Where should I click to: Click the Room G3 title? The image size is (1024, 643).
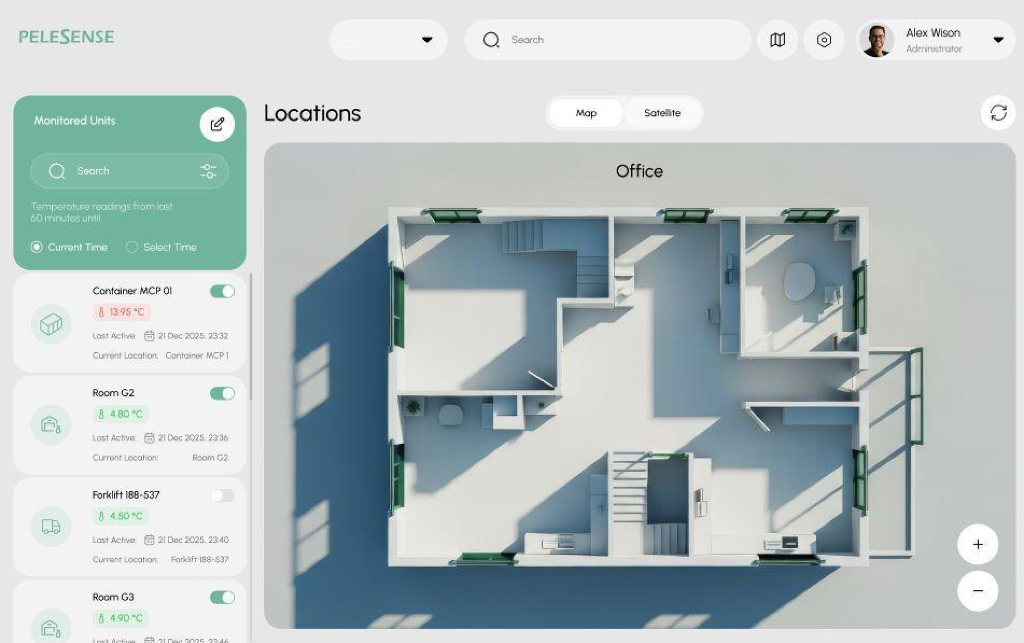tap(113, 597)
